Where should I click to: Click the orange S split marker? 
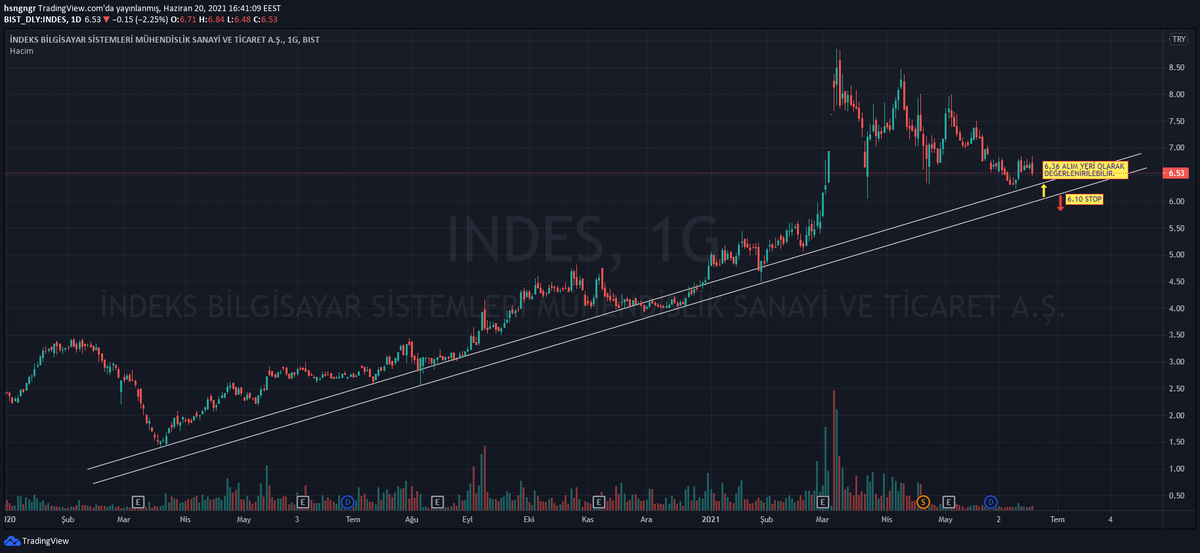923,500
